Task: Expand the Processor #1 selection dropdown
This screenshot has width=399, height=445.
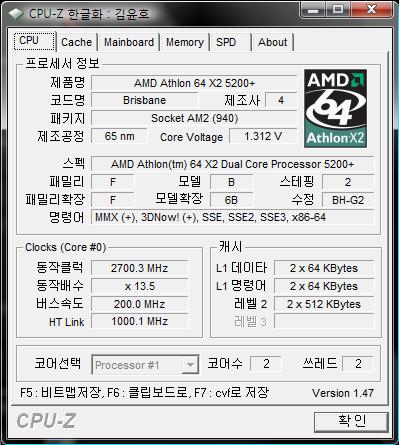Action: click(190, 365)
